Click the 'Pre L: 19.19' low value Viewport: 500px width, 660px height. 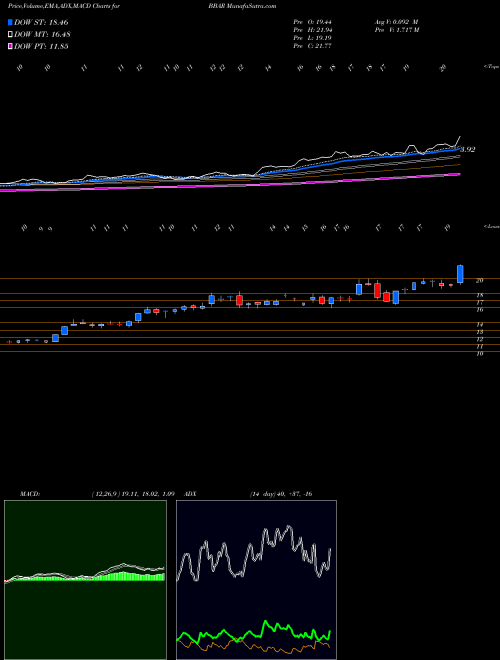[x=313, y=38]
